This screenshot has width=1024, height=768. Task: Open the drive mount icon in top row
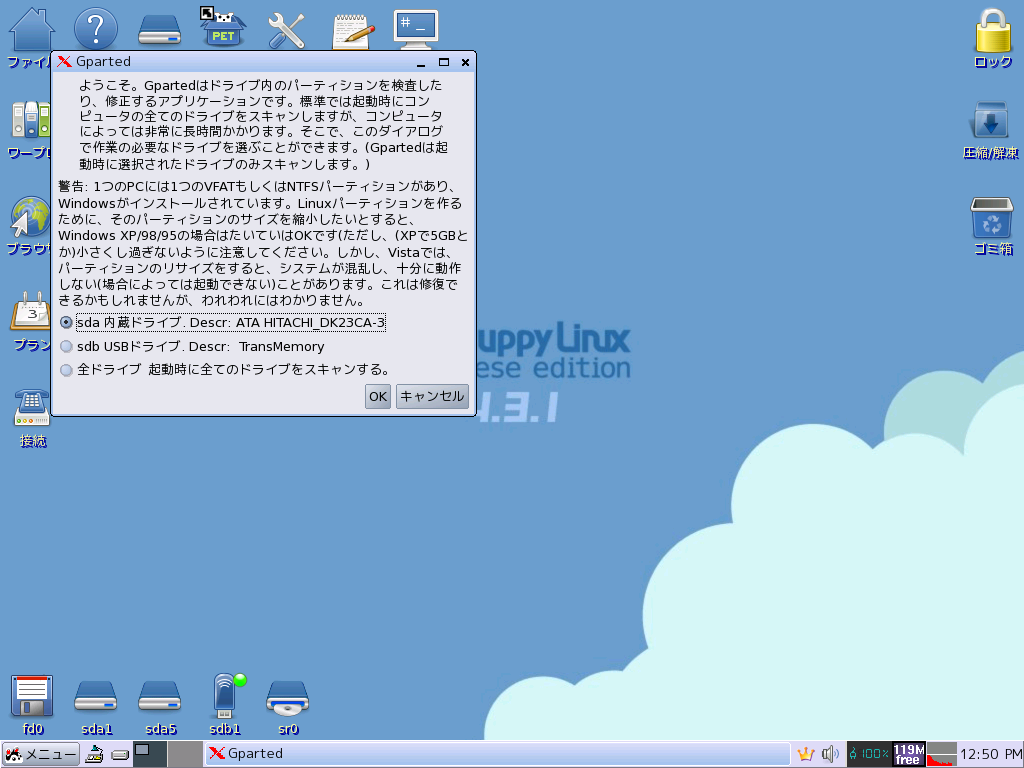[x=159, y=30]
